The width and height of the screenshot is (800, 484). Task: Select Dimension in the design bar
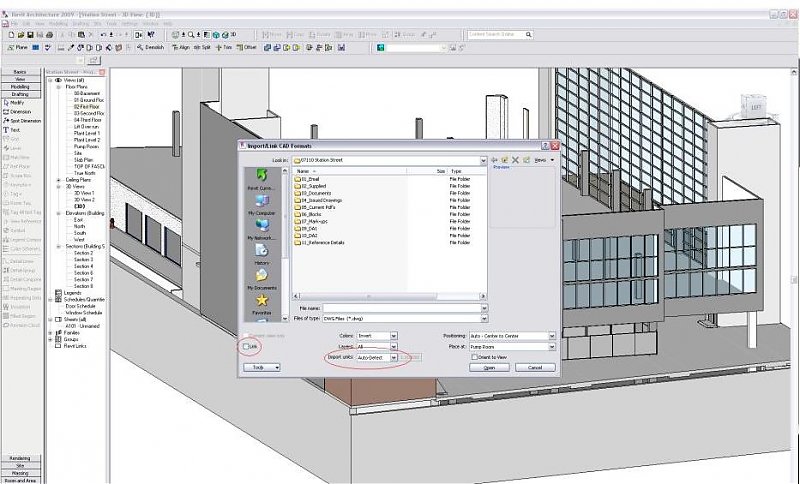(x=17, y=112)
